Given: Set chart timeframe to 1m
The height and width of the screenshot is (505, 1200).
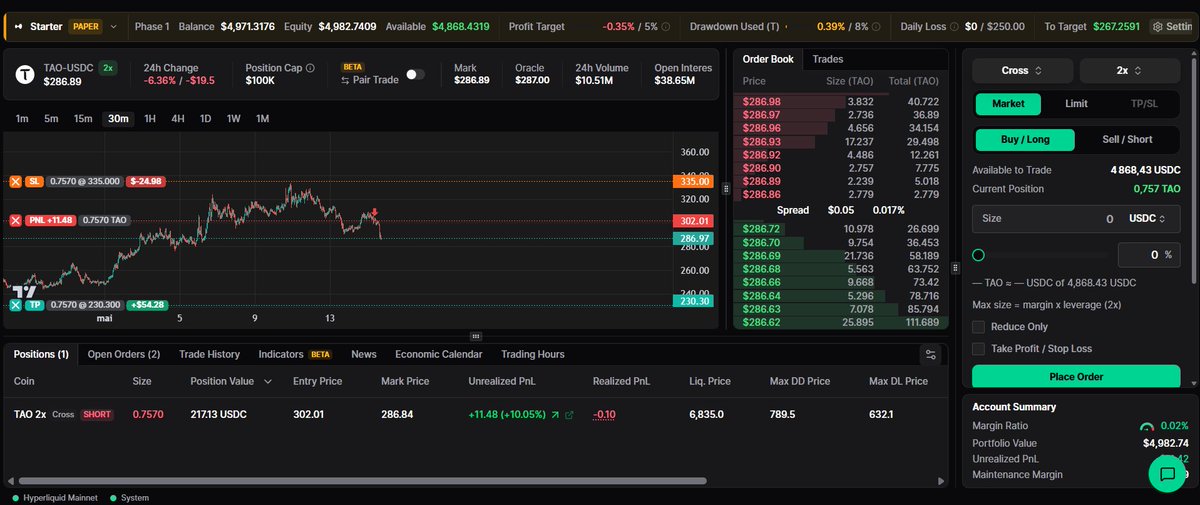Looking at the screenshot, I should click(x=22, y=119).
